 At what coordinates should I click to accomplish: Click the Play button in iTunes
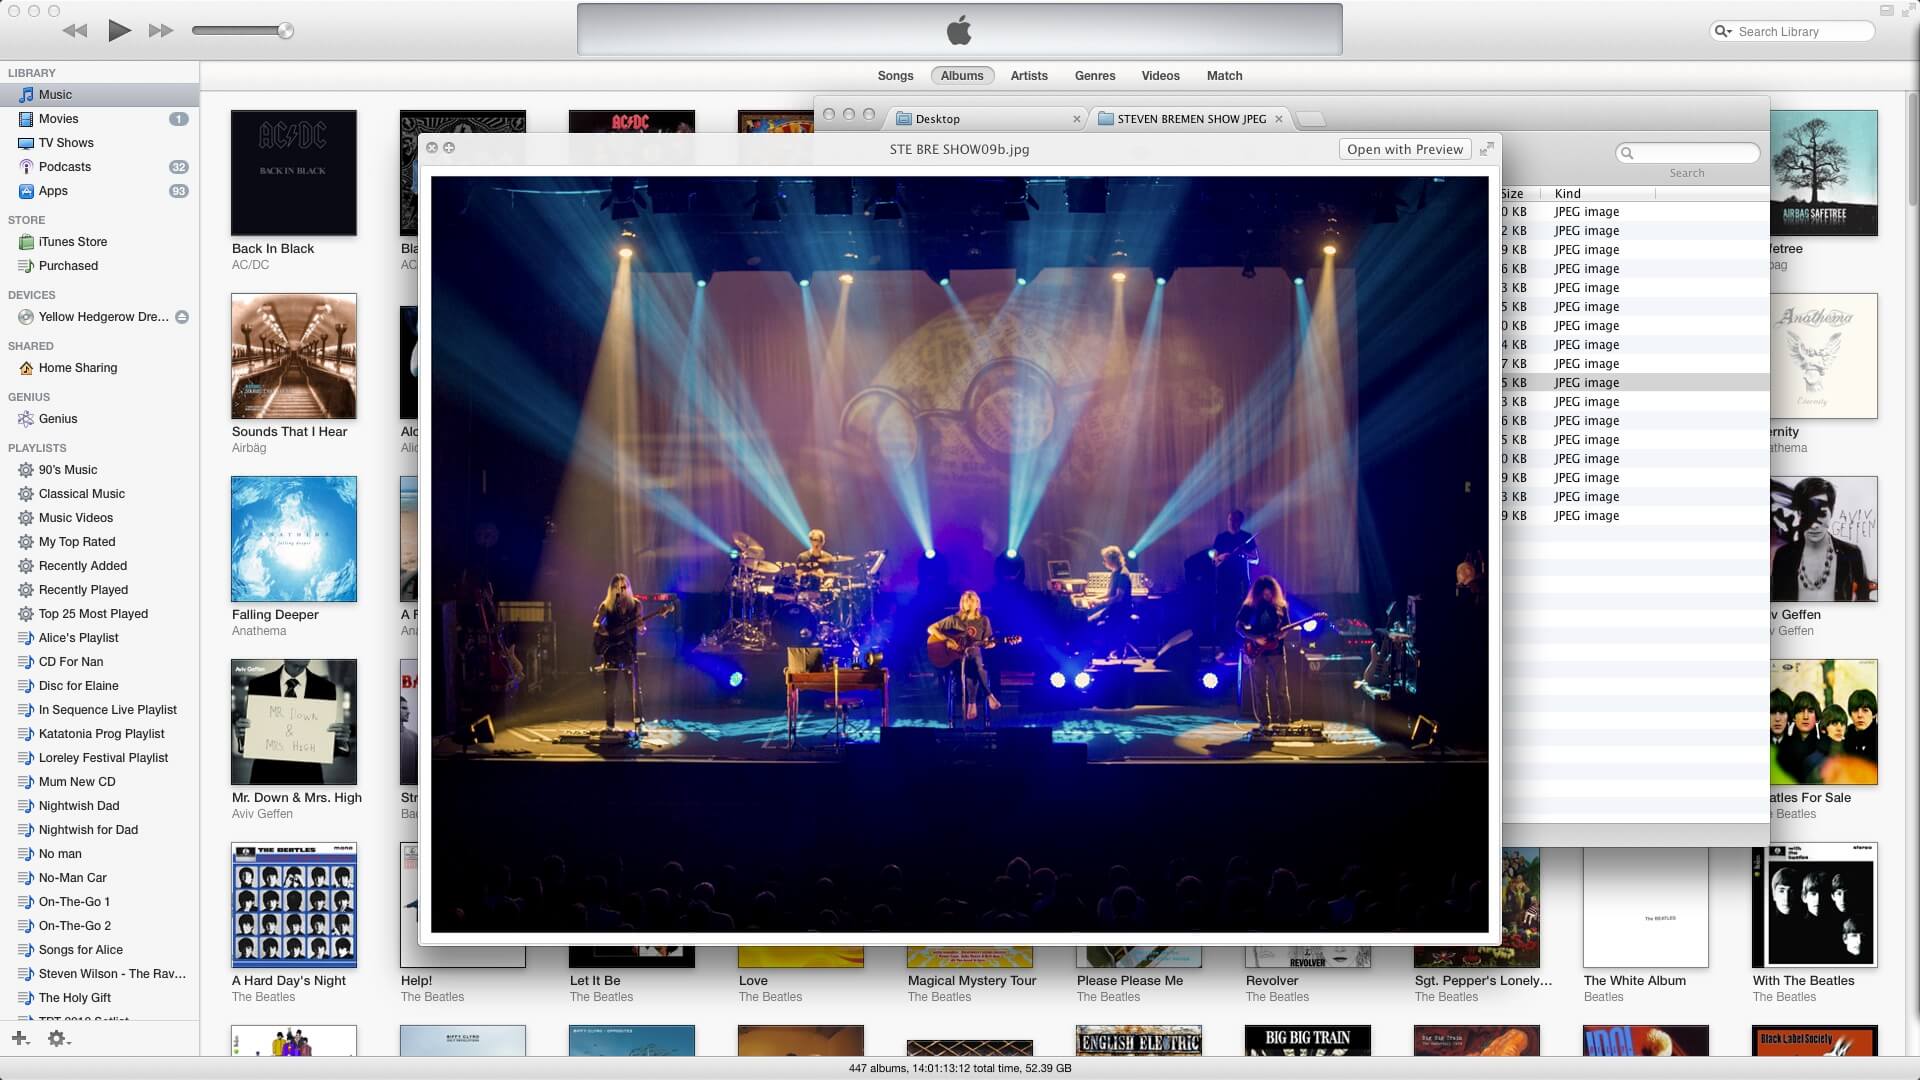pos(119,31)
